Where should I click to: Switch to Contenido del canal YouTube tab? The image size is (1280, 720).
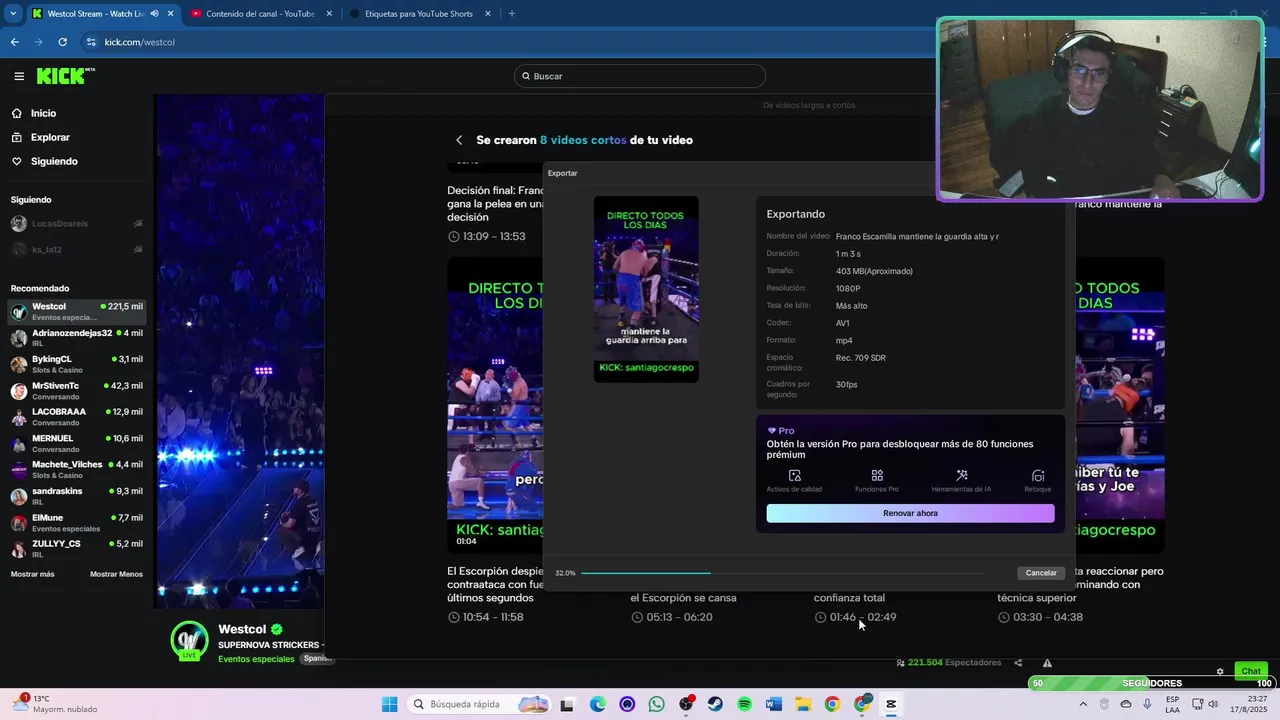(x=260, y=14)
